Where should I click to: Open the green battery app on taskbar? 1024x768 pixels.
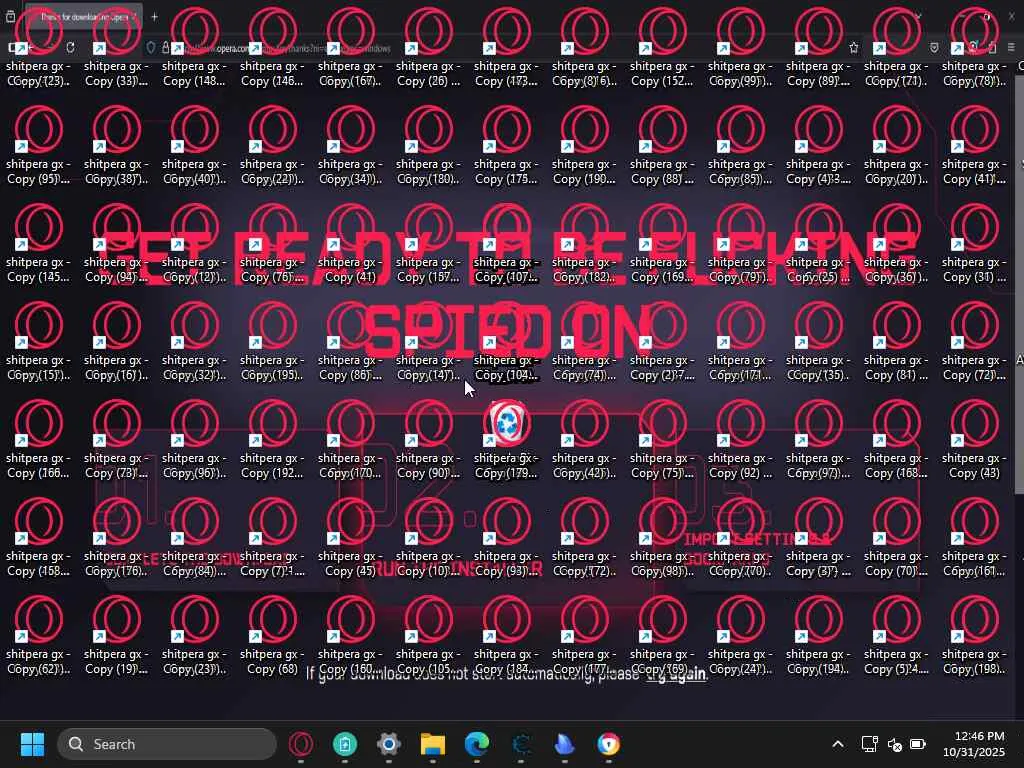(345, 744)
